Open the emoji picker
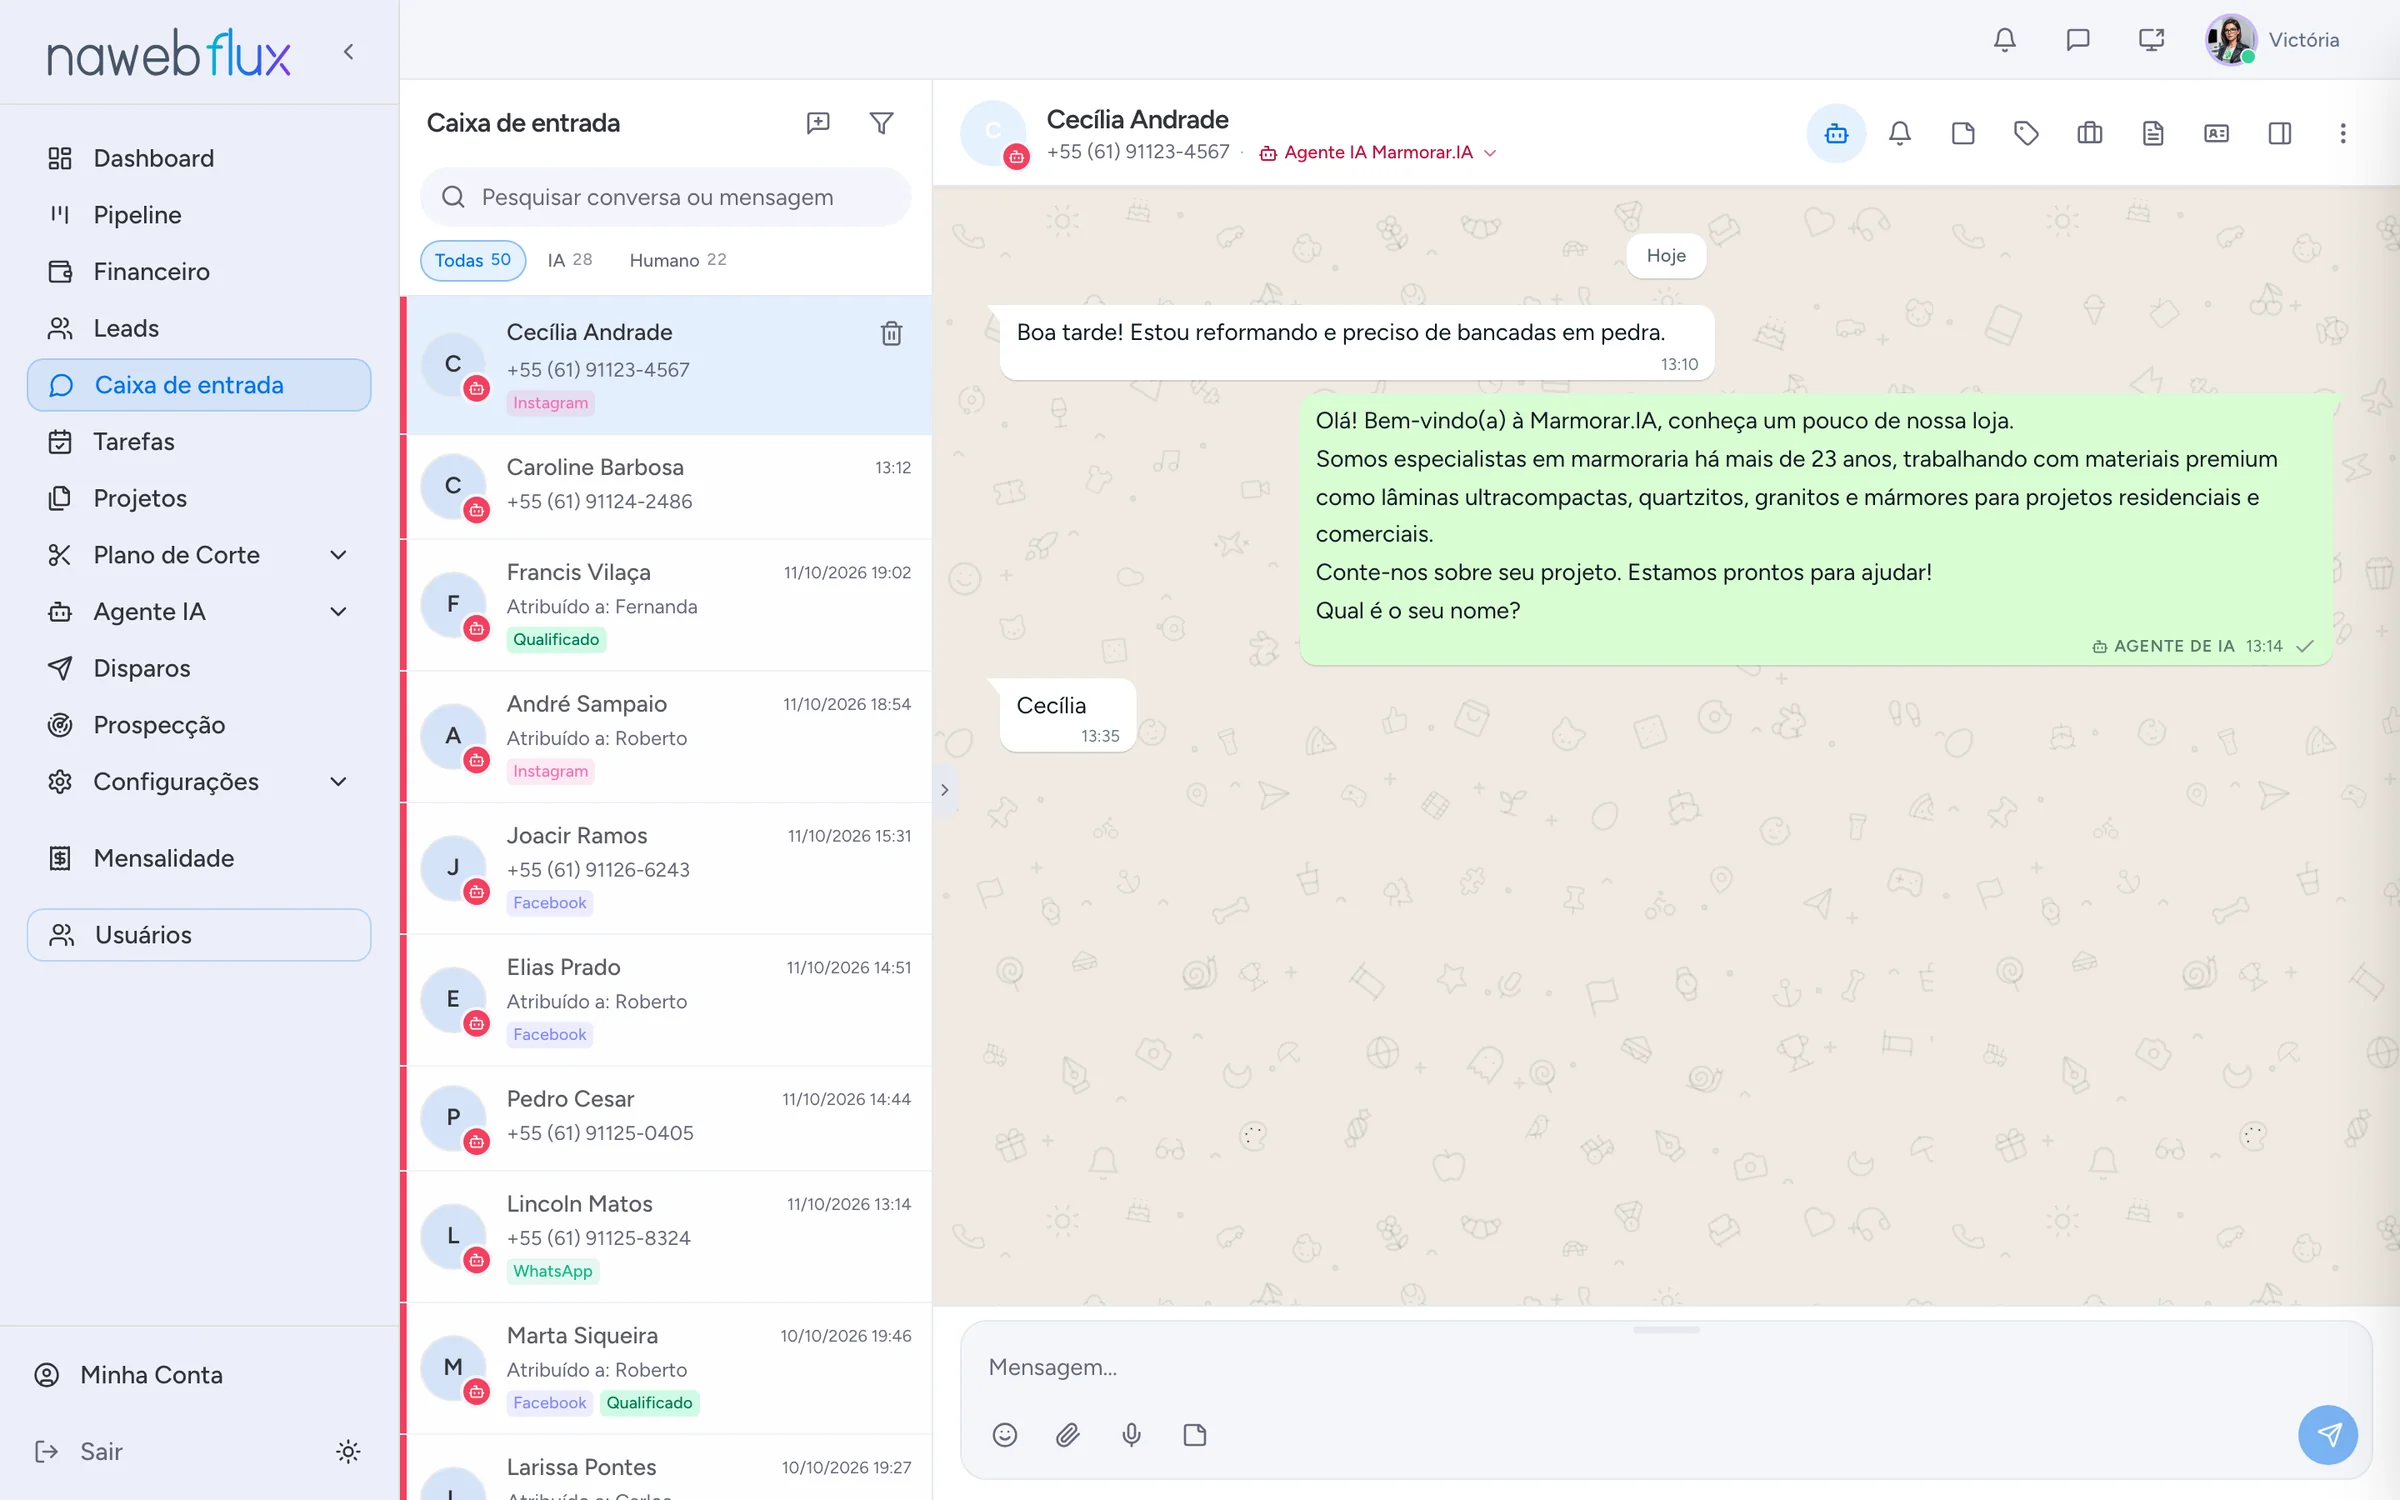This screenshot has height=1500, width=2400. [x=1005, y=1435]
